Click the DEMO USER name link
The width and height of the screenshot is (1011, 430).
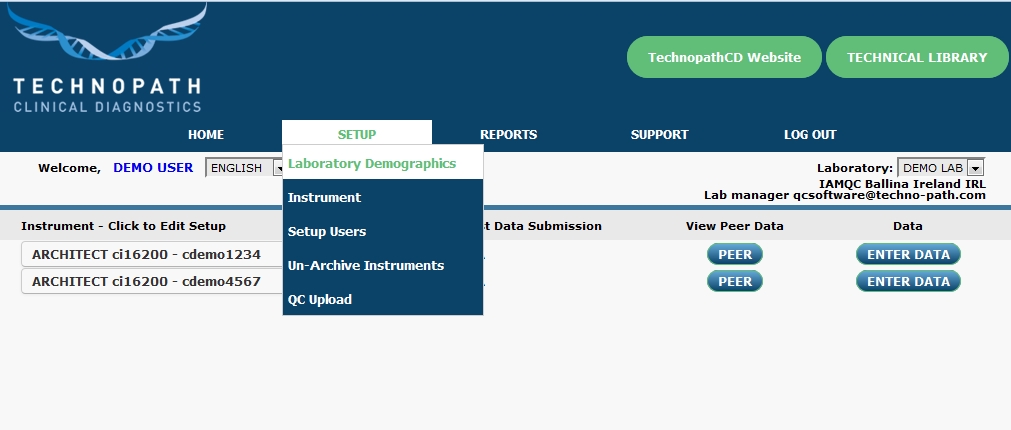153,168
